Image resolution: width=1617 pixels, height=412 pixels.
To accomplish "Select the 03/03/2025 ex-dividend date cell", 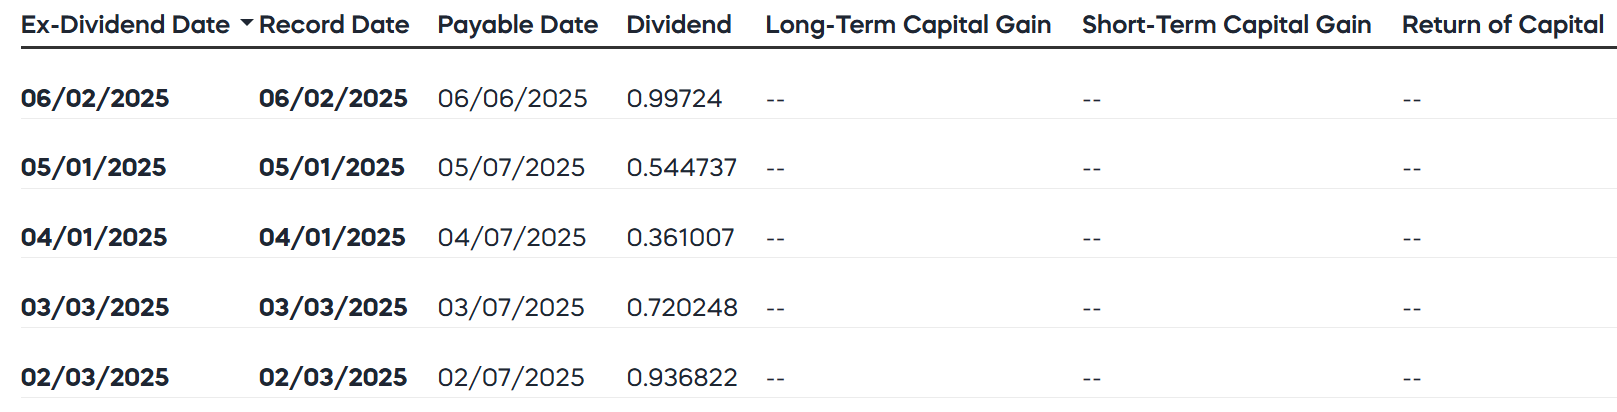I will click(x=95, y=308).
